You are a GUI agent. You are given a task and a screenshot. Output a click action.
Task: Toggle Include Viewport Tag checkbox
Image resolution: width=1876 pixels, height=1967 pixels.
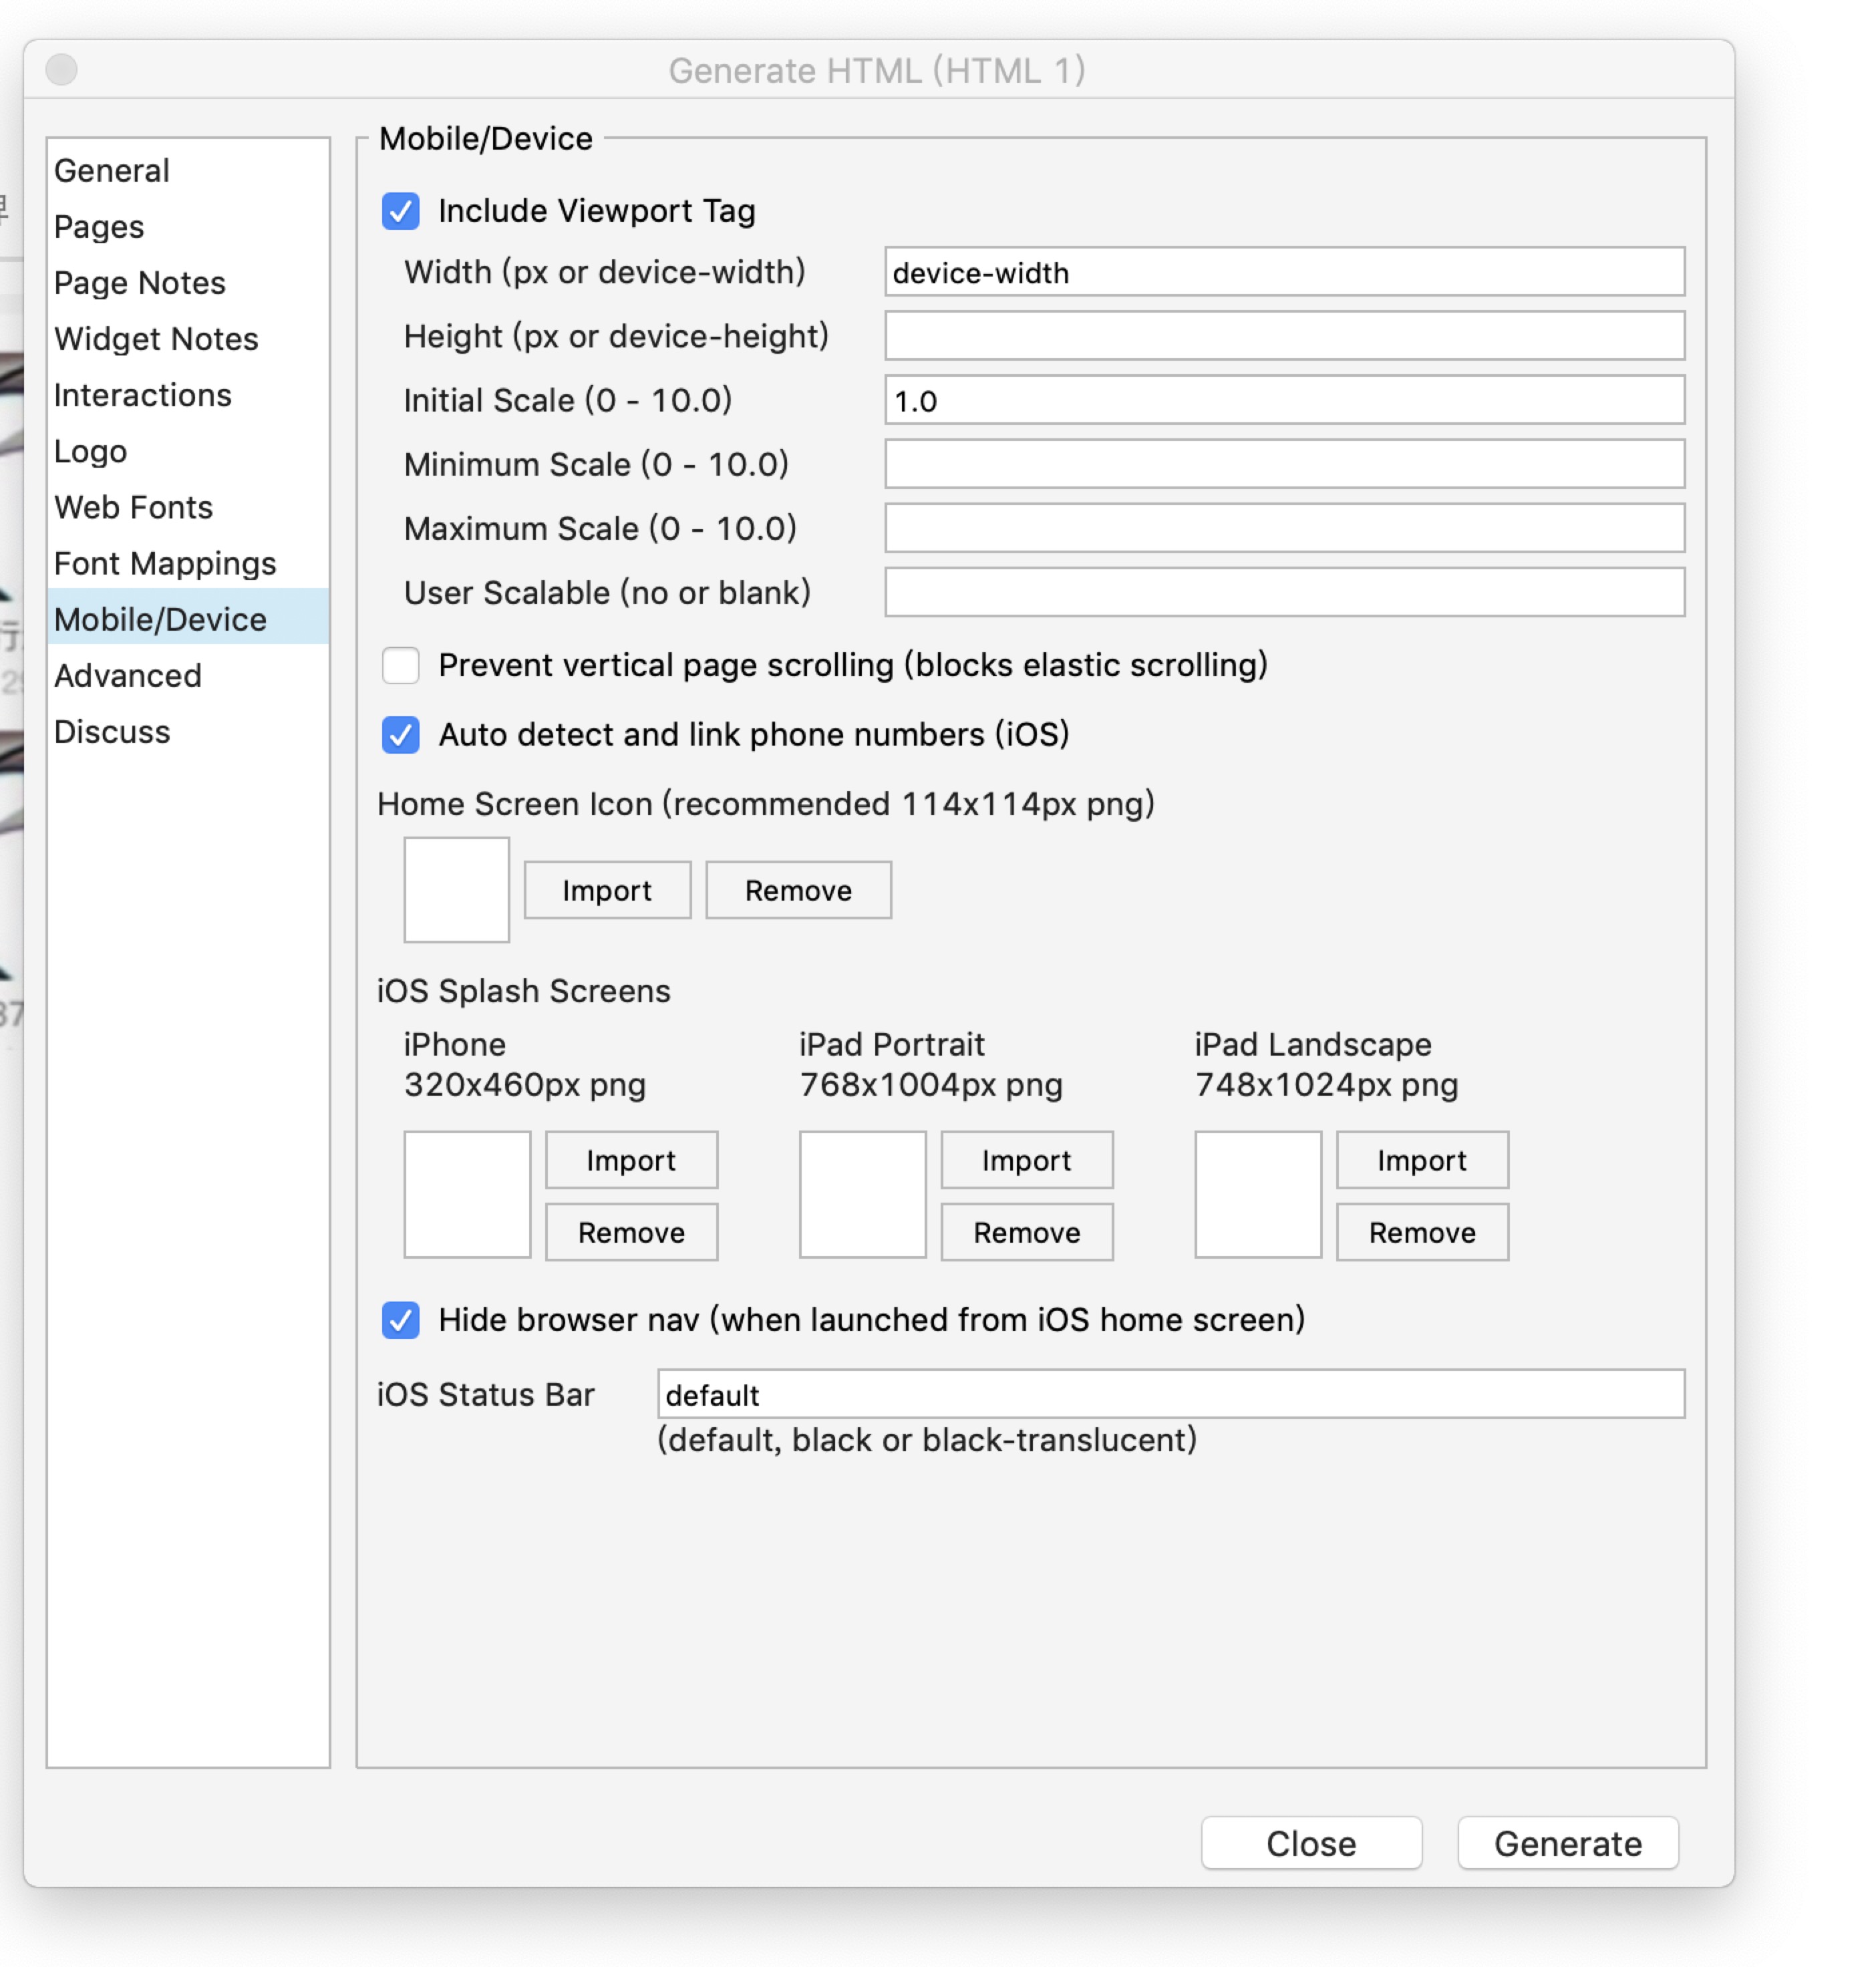click(400, 211)
